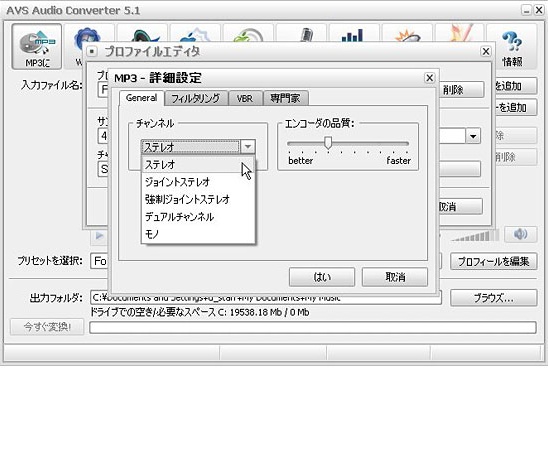Close the MP3 - 詳細設定 dialog
Screen dimensions: 548x457
tap(430, 78)
